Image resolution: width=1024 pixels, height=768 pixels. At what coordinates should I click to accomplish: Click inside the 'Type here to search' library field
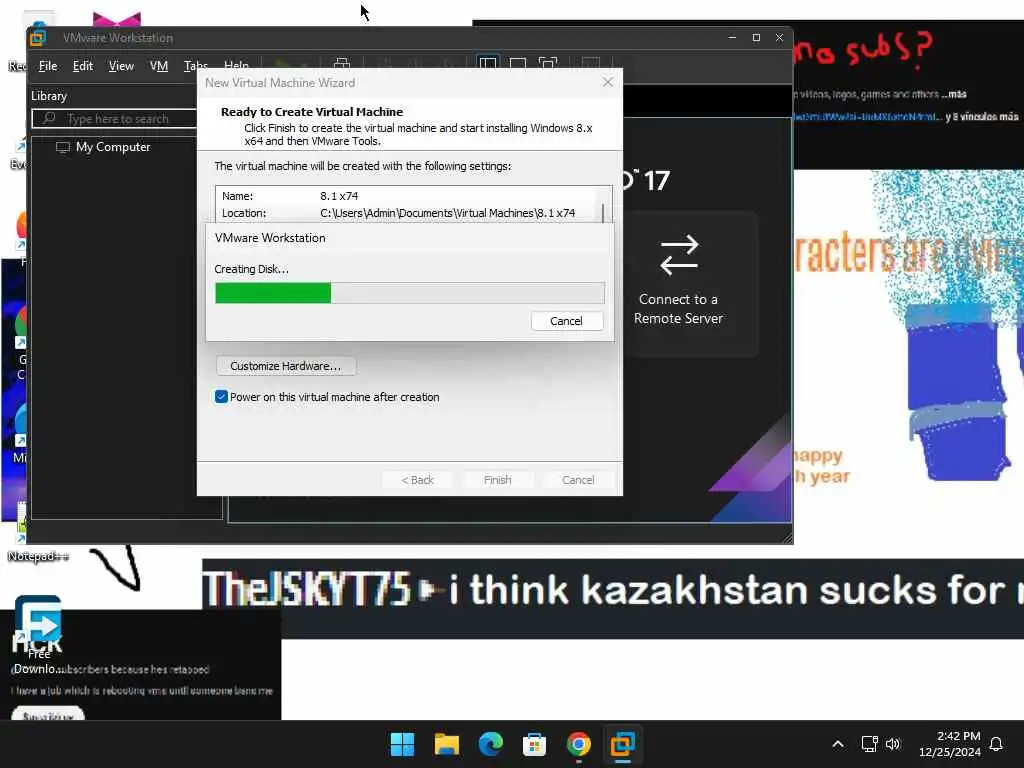coord(115,118)
